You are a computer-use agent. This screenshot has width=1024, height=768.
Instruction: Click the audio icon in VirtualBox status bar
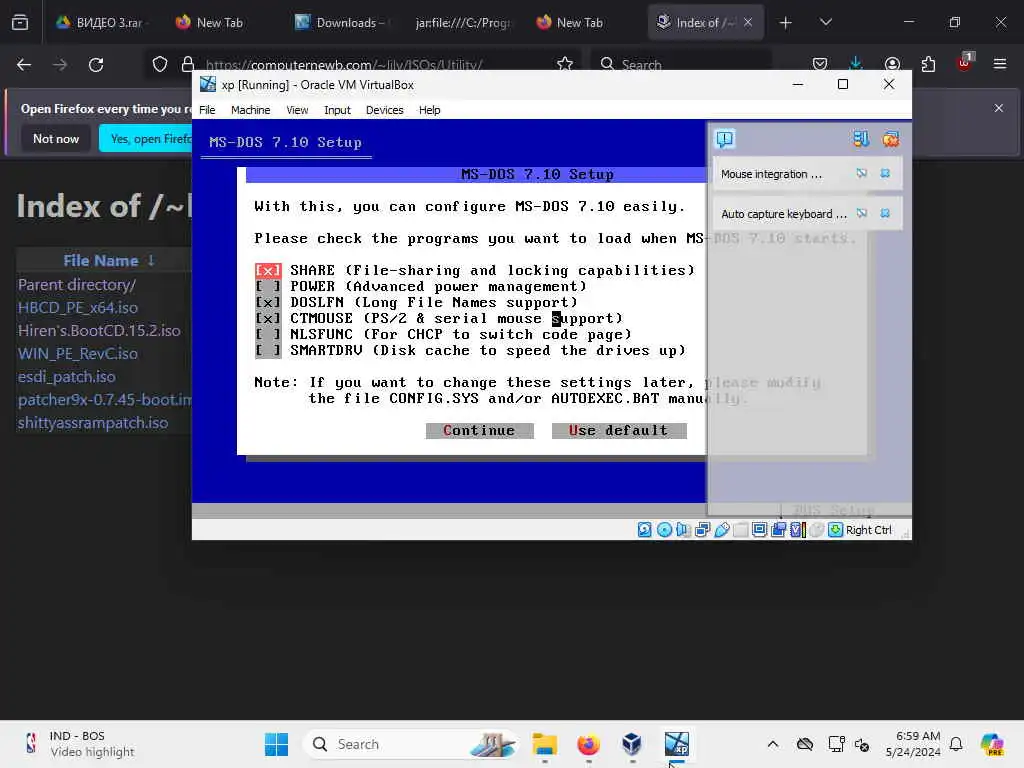pos(683,530)
